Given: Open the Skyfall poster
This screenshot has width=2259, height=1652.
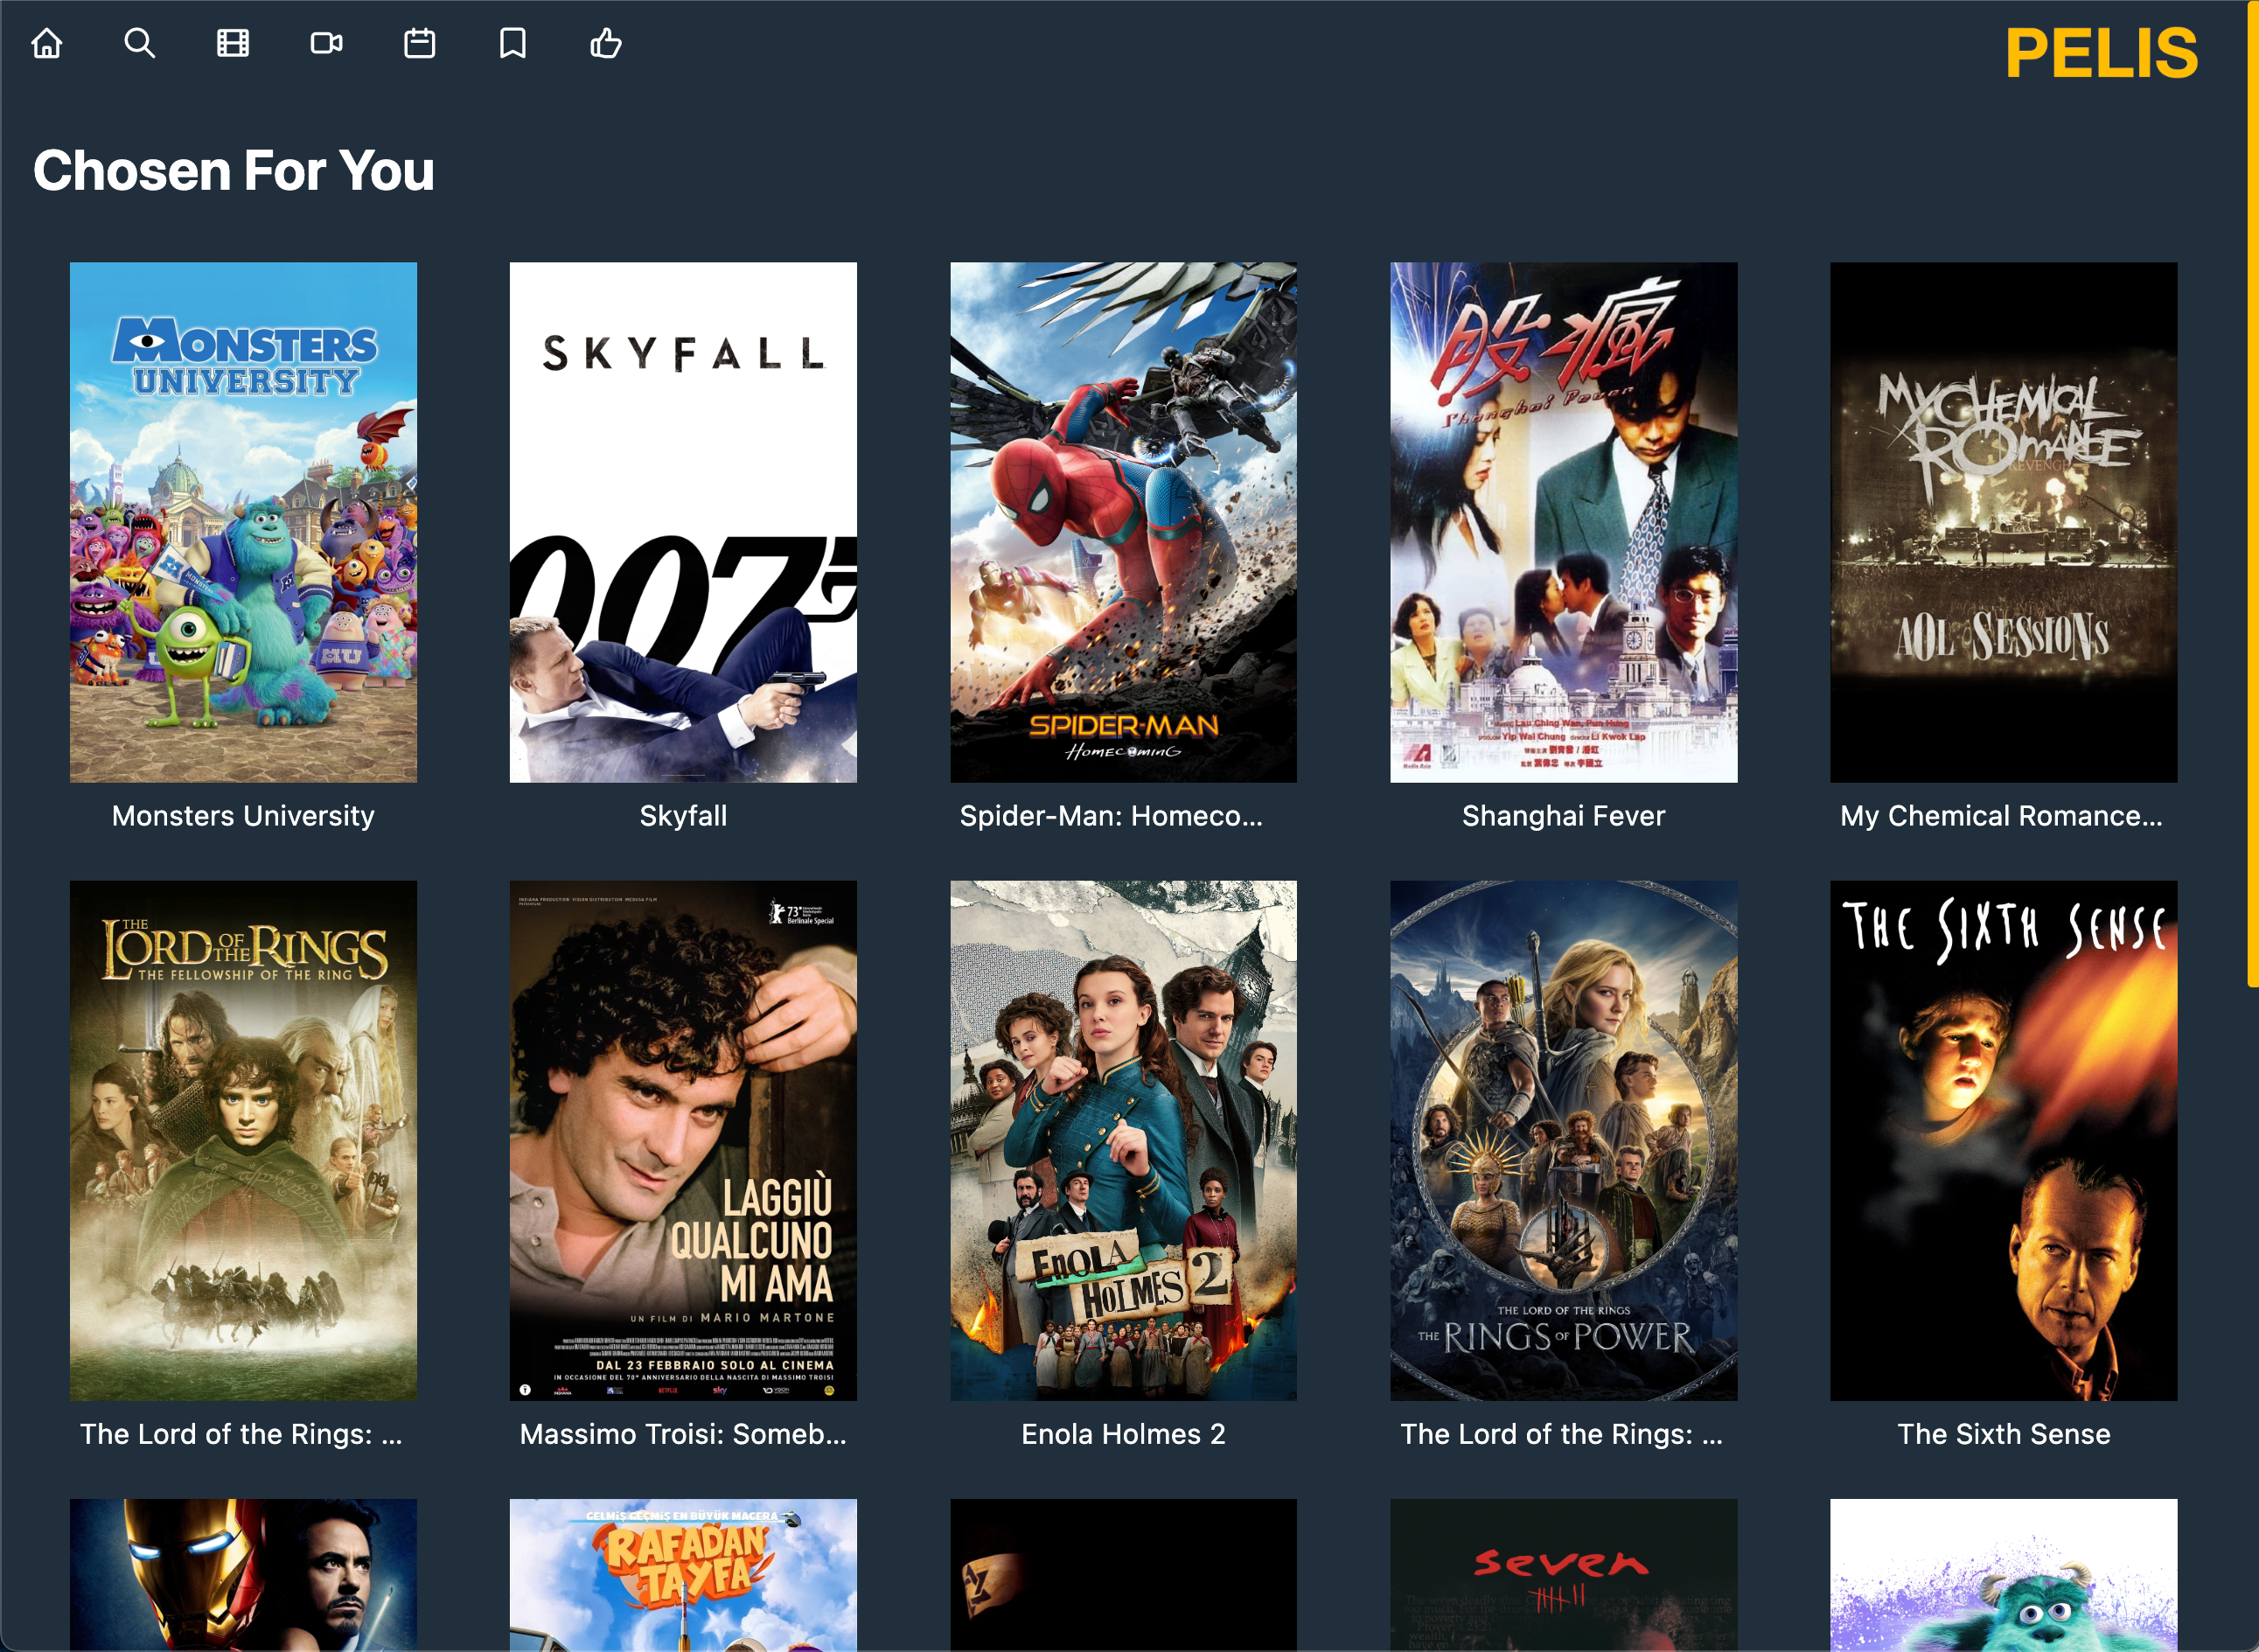Looking at the screenshot, I should click(683, 522).
